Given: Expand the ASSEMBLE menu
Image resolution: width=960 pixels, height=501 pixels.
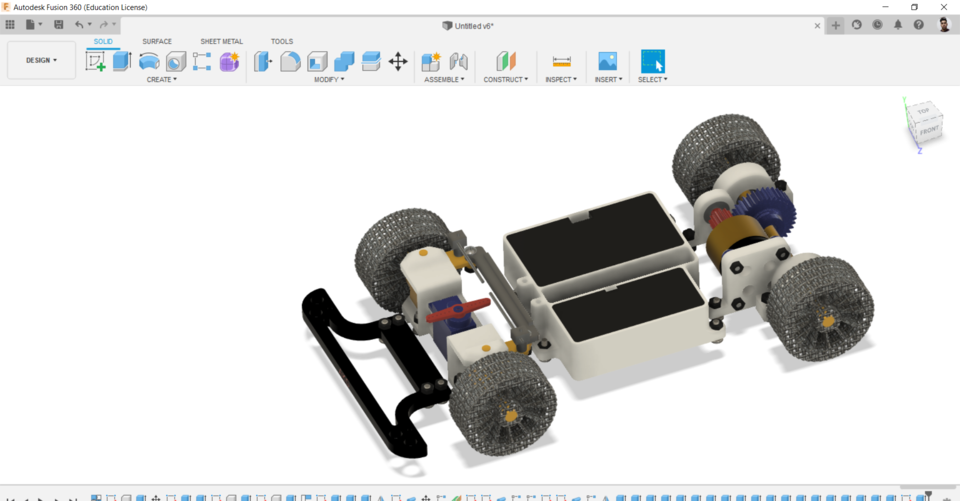Looking at the screenshot, I should pyautogui.click(x=444, y=80).
